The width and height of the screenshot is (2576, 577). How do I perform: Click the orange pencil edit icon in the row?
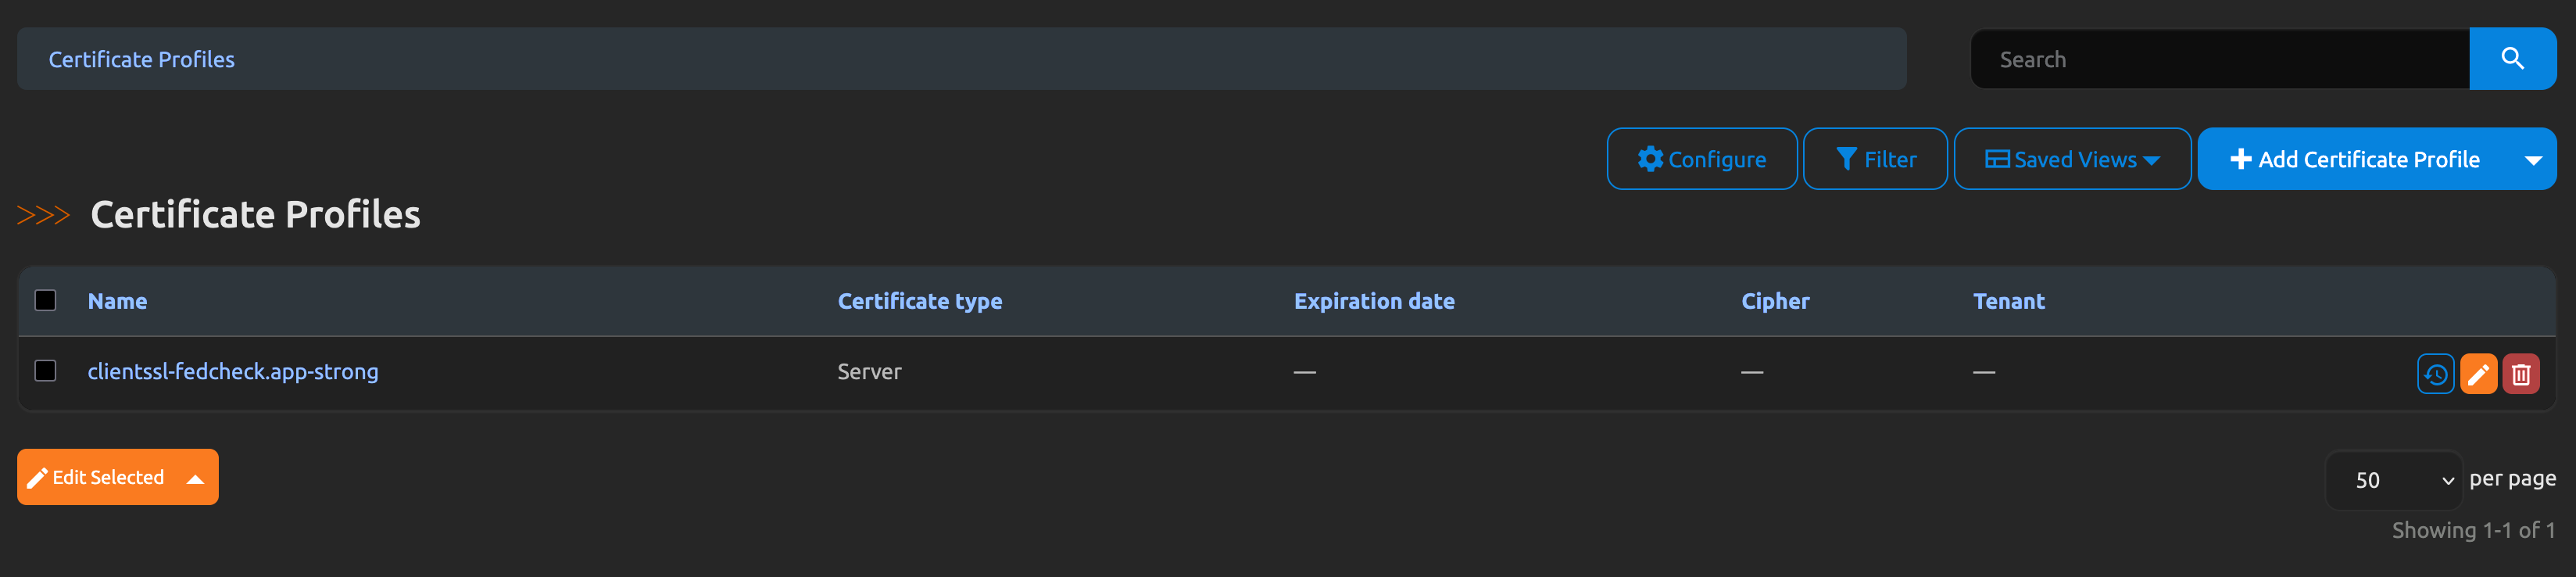pos(2478,374)
